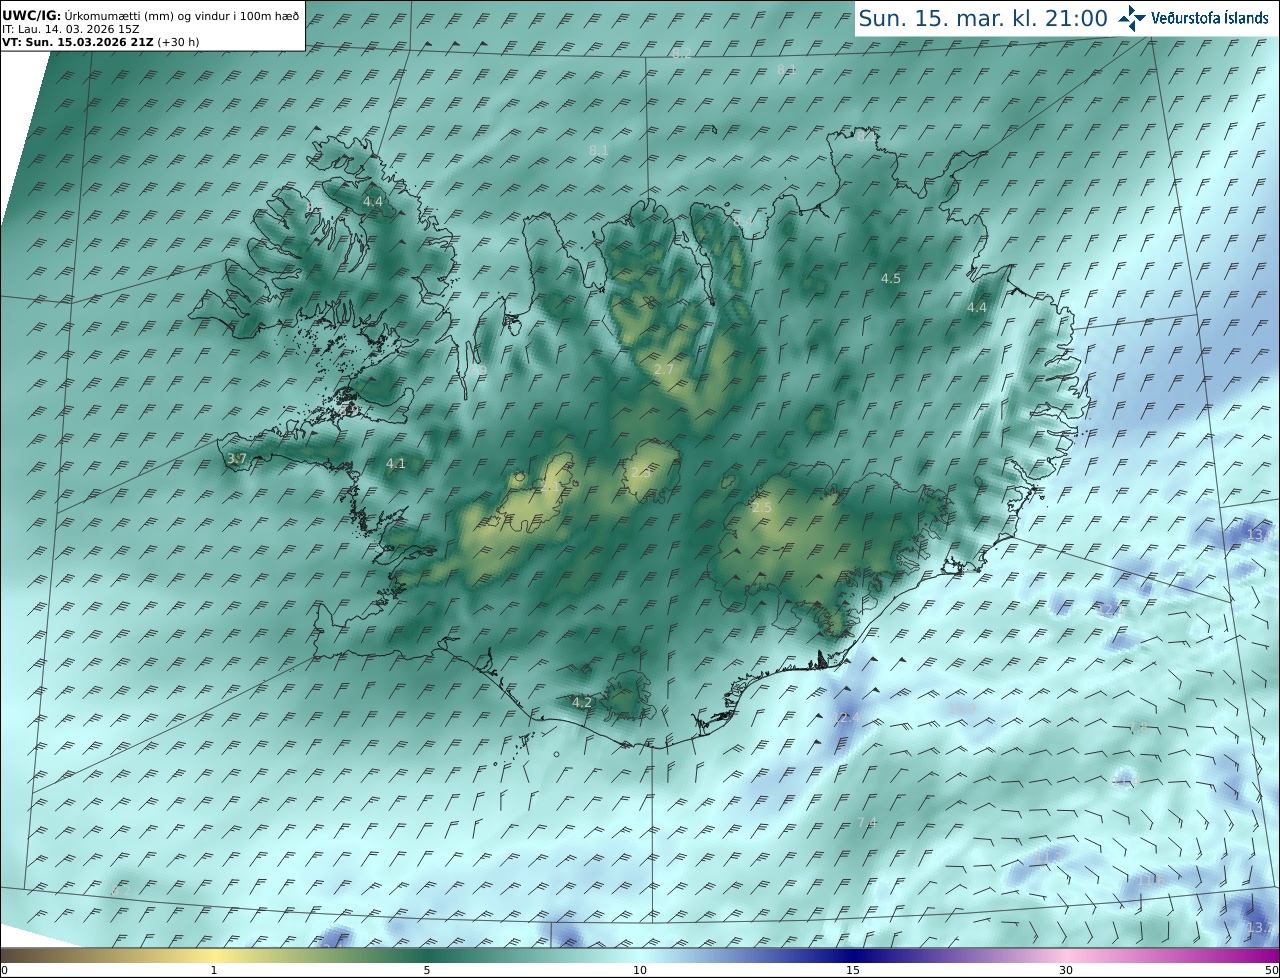Click the 'VT: Sun. 15.03.2026 21Z' line
This screenshot has height=978, width=1280.
point(100,42)
